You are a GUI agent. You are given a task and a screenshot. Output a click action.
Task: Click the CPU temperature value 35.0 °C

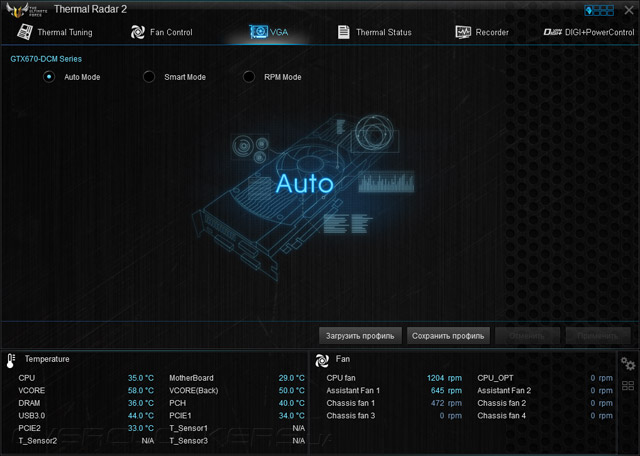[141, 378]
